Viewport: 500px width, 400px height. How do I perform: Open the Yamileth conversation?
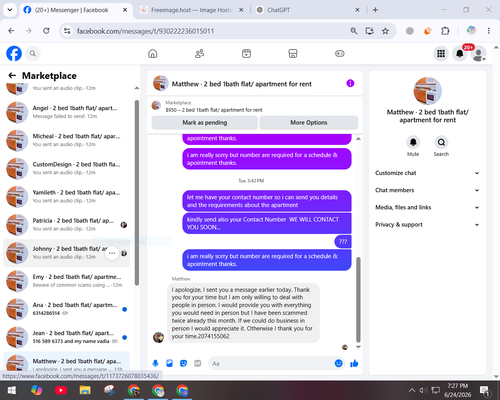(67, 197)
